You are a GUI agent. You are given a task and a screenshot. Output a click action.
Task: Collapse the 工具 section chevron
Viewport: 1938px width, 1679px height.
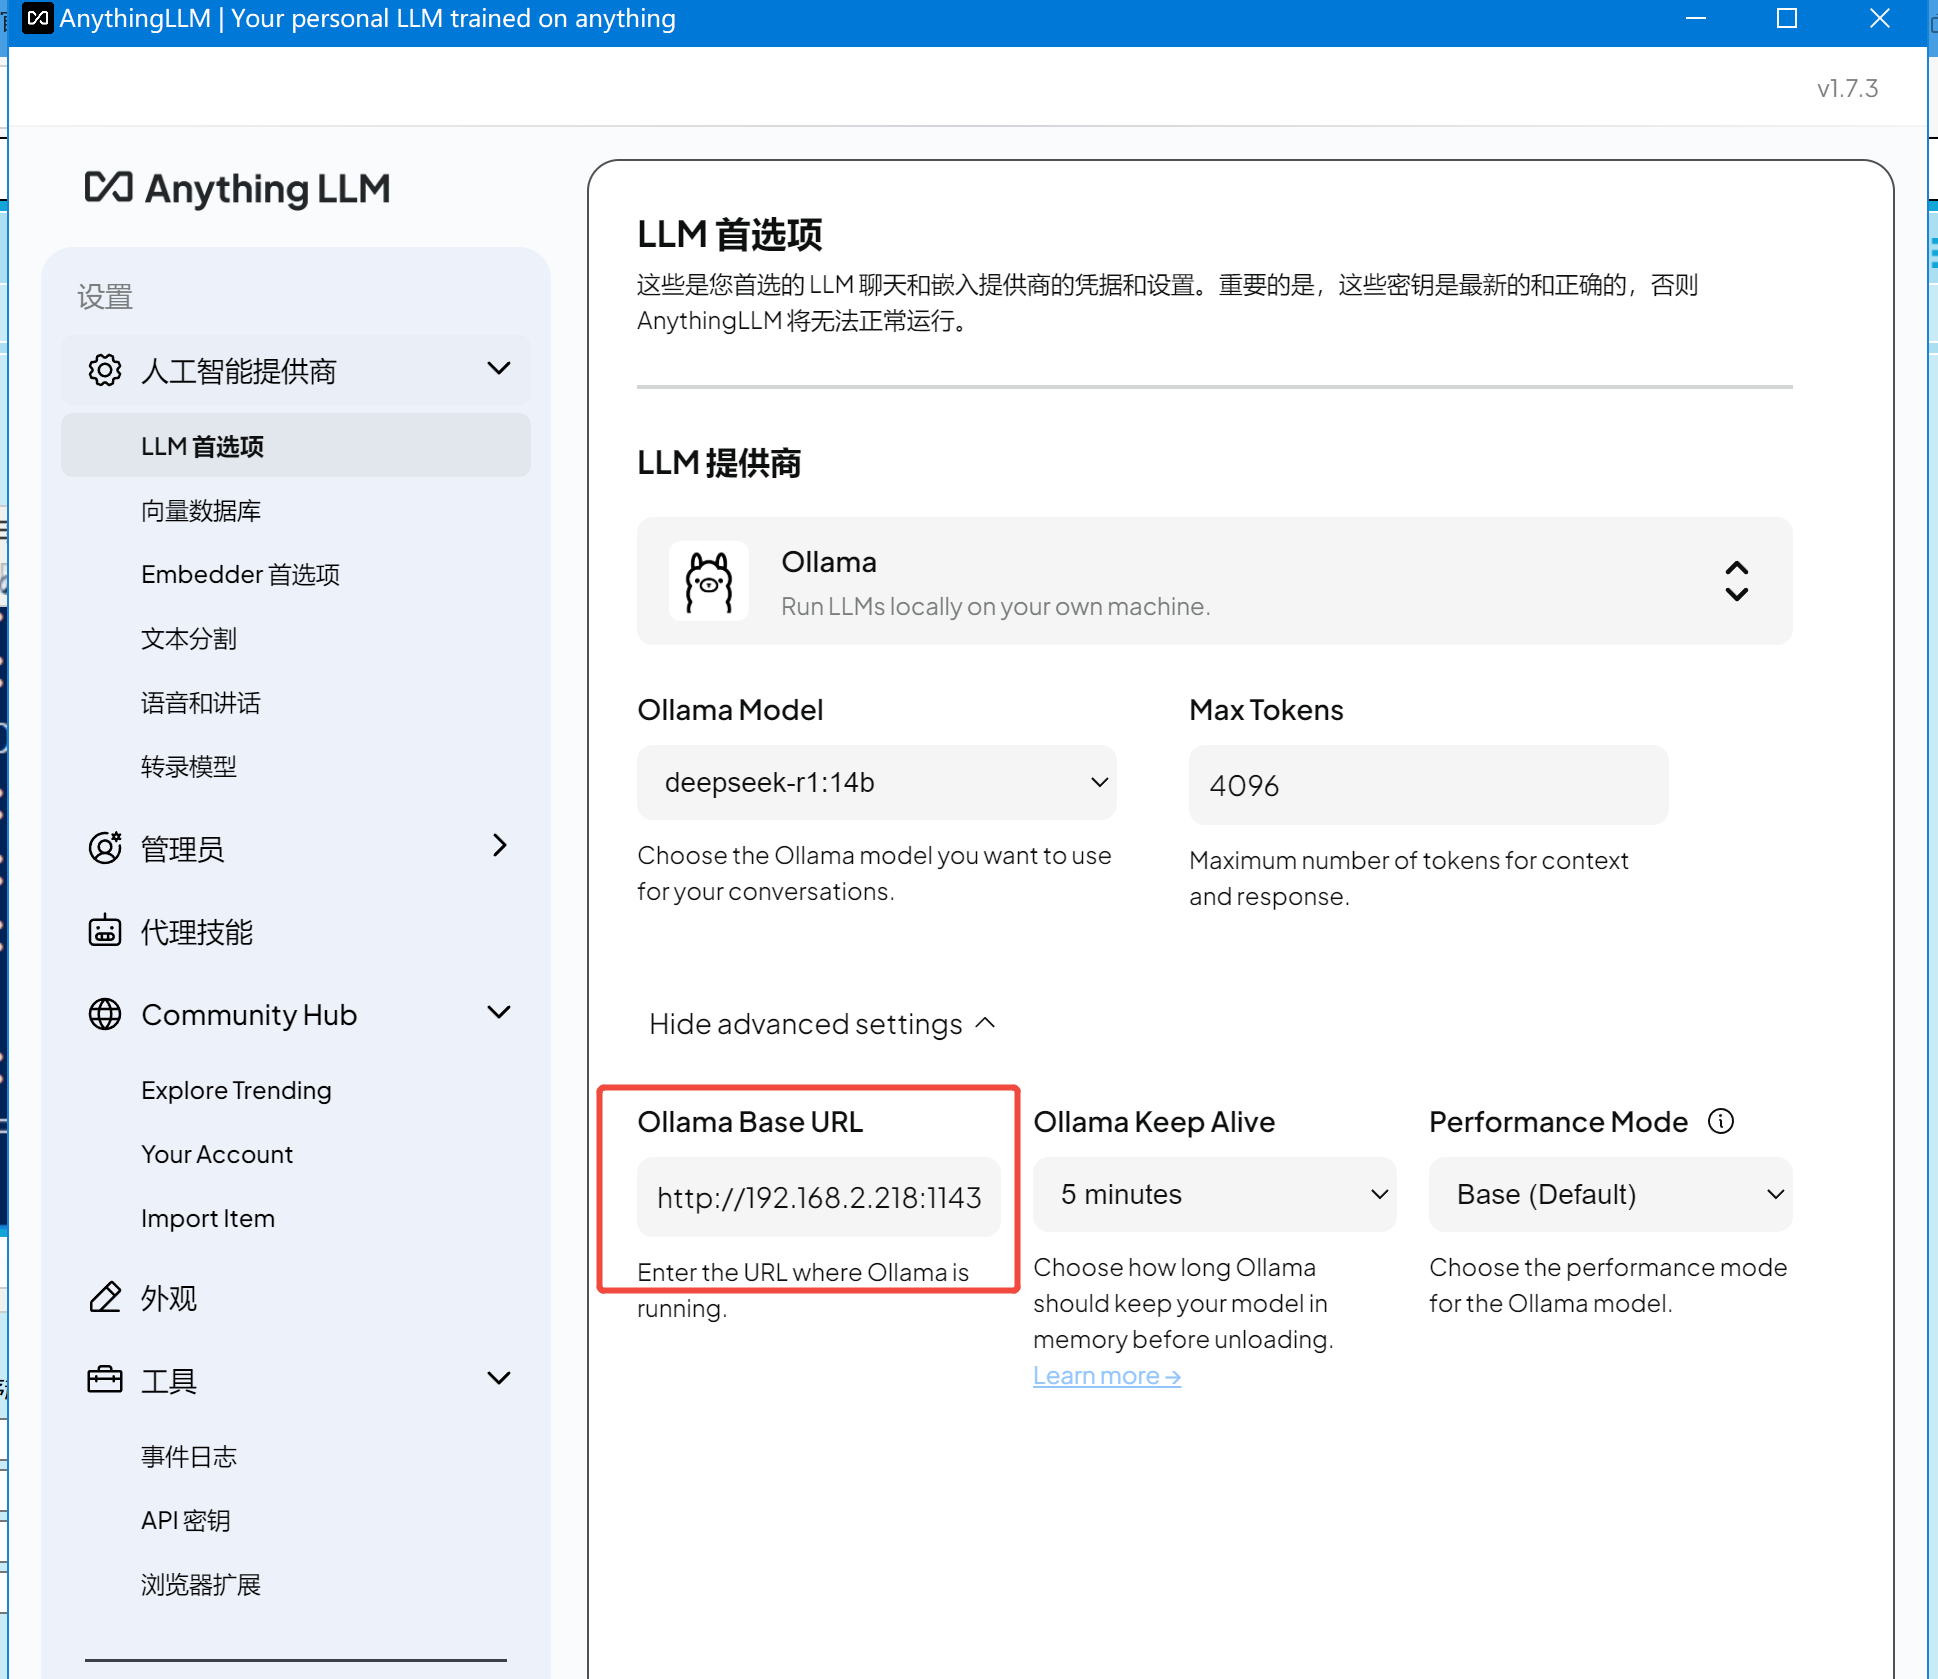click(499, 1379)
